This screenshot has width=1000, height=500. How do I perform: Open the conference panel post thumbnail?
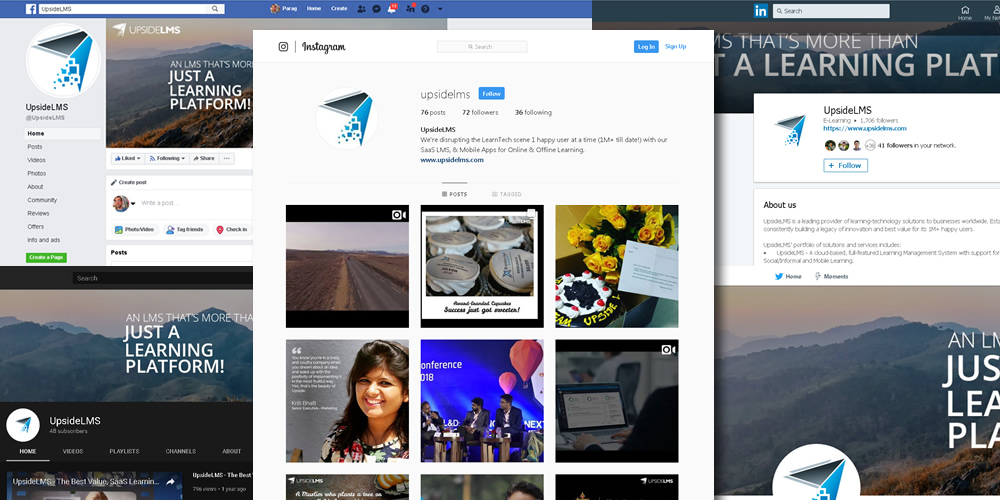(x=482, y=401)
